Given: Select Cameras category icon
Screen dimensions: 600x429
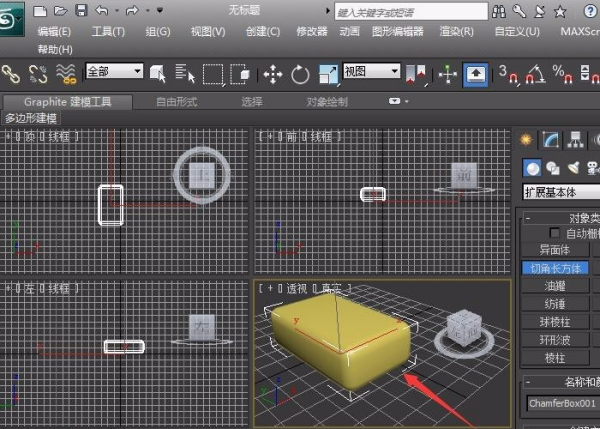Looking at the screenshot, I should click(593, 168).
